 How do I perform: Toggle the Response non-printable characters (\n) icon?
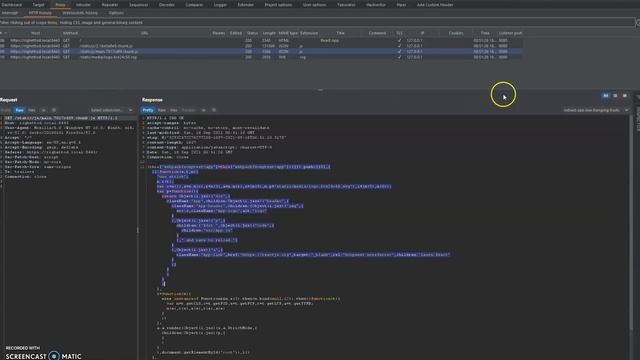click(x=203, y=110)
